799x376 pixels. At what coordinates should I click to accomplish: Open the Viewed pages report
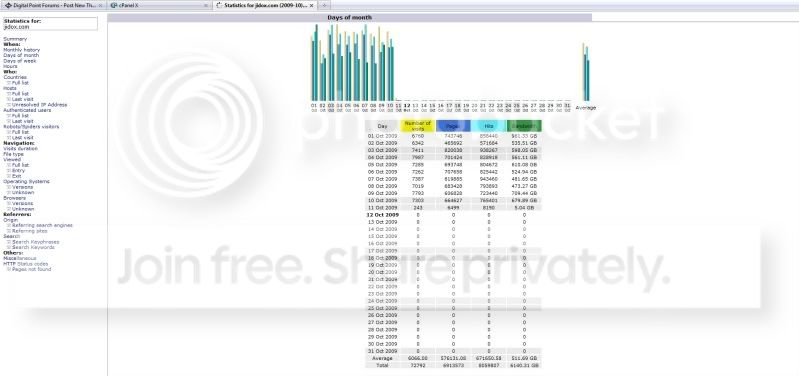tap(12, 159)
